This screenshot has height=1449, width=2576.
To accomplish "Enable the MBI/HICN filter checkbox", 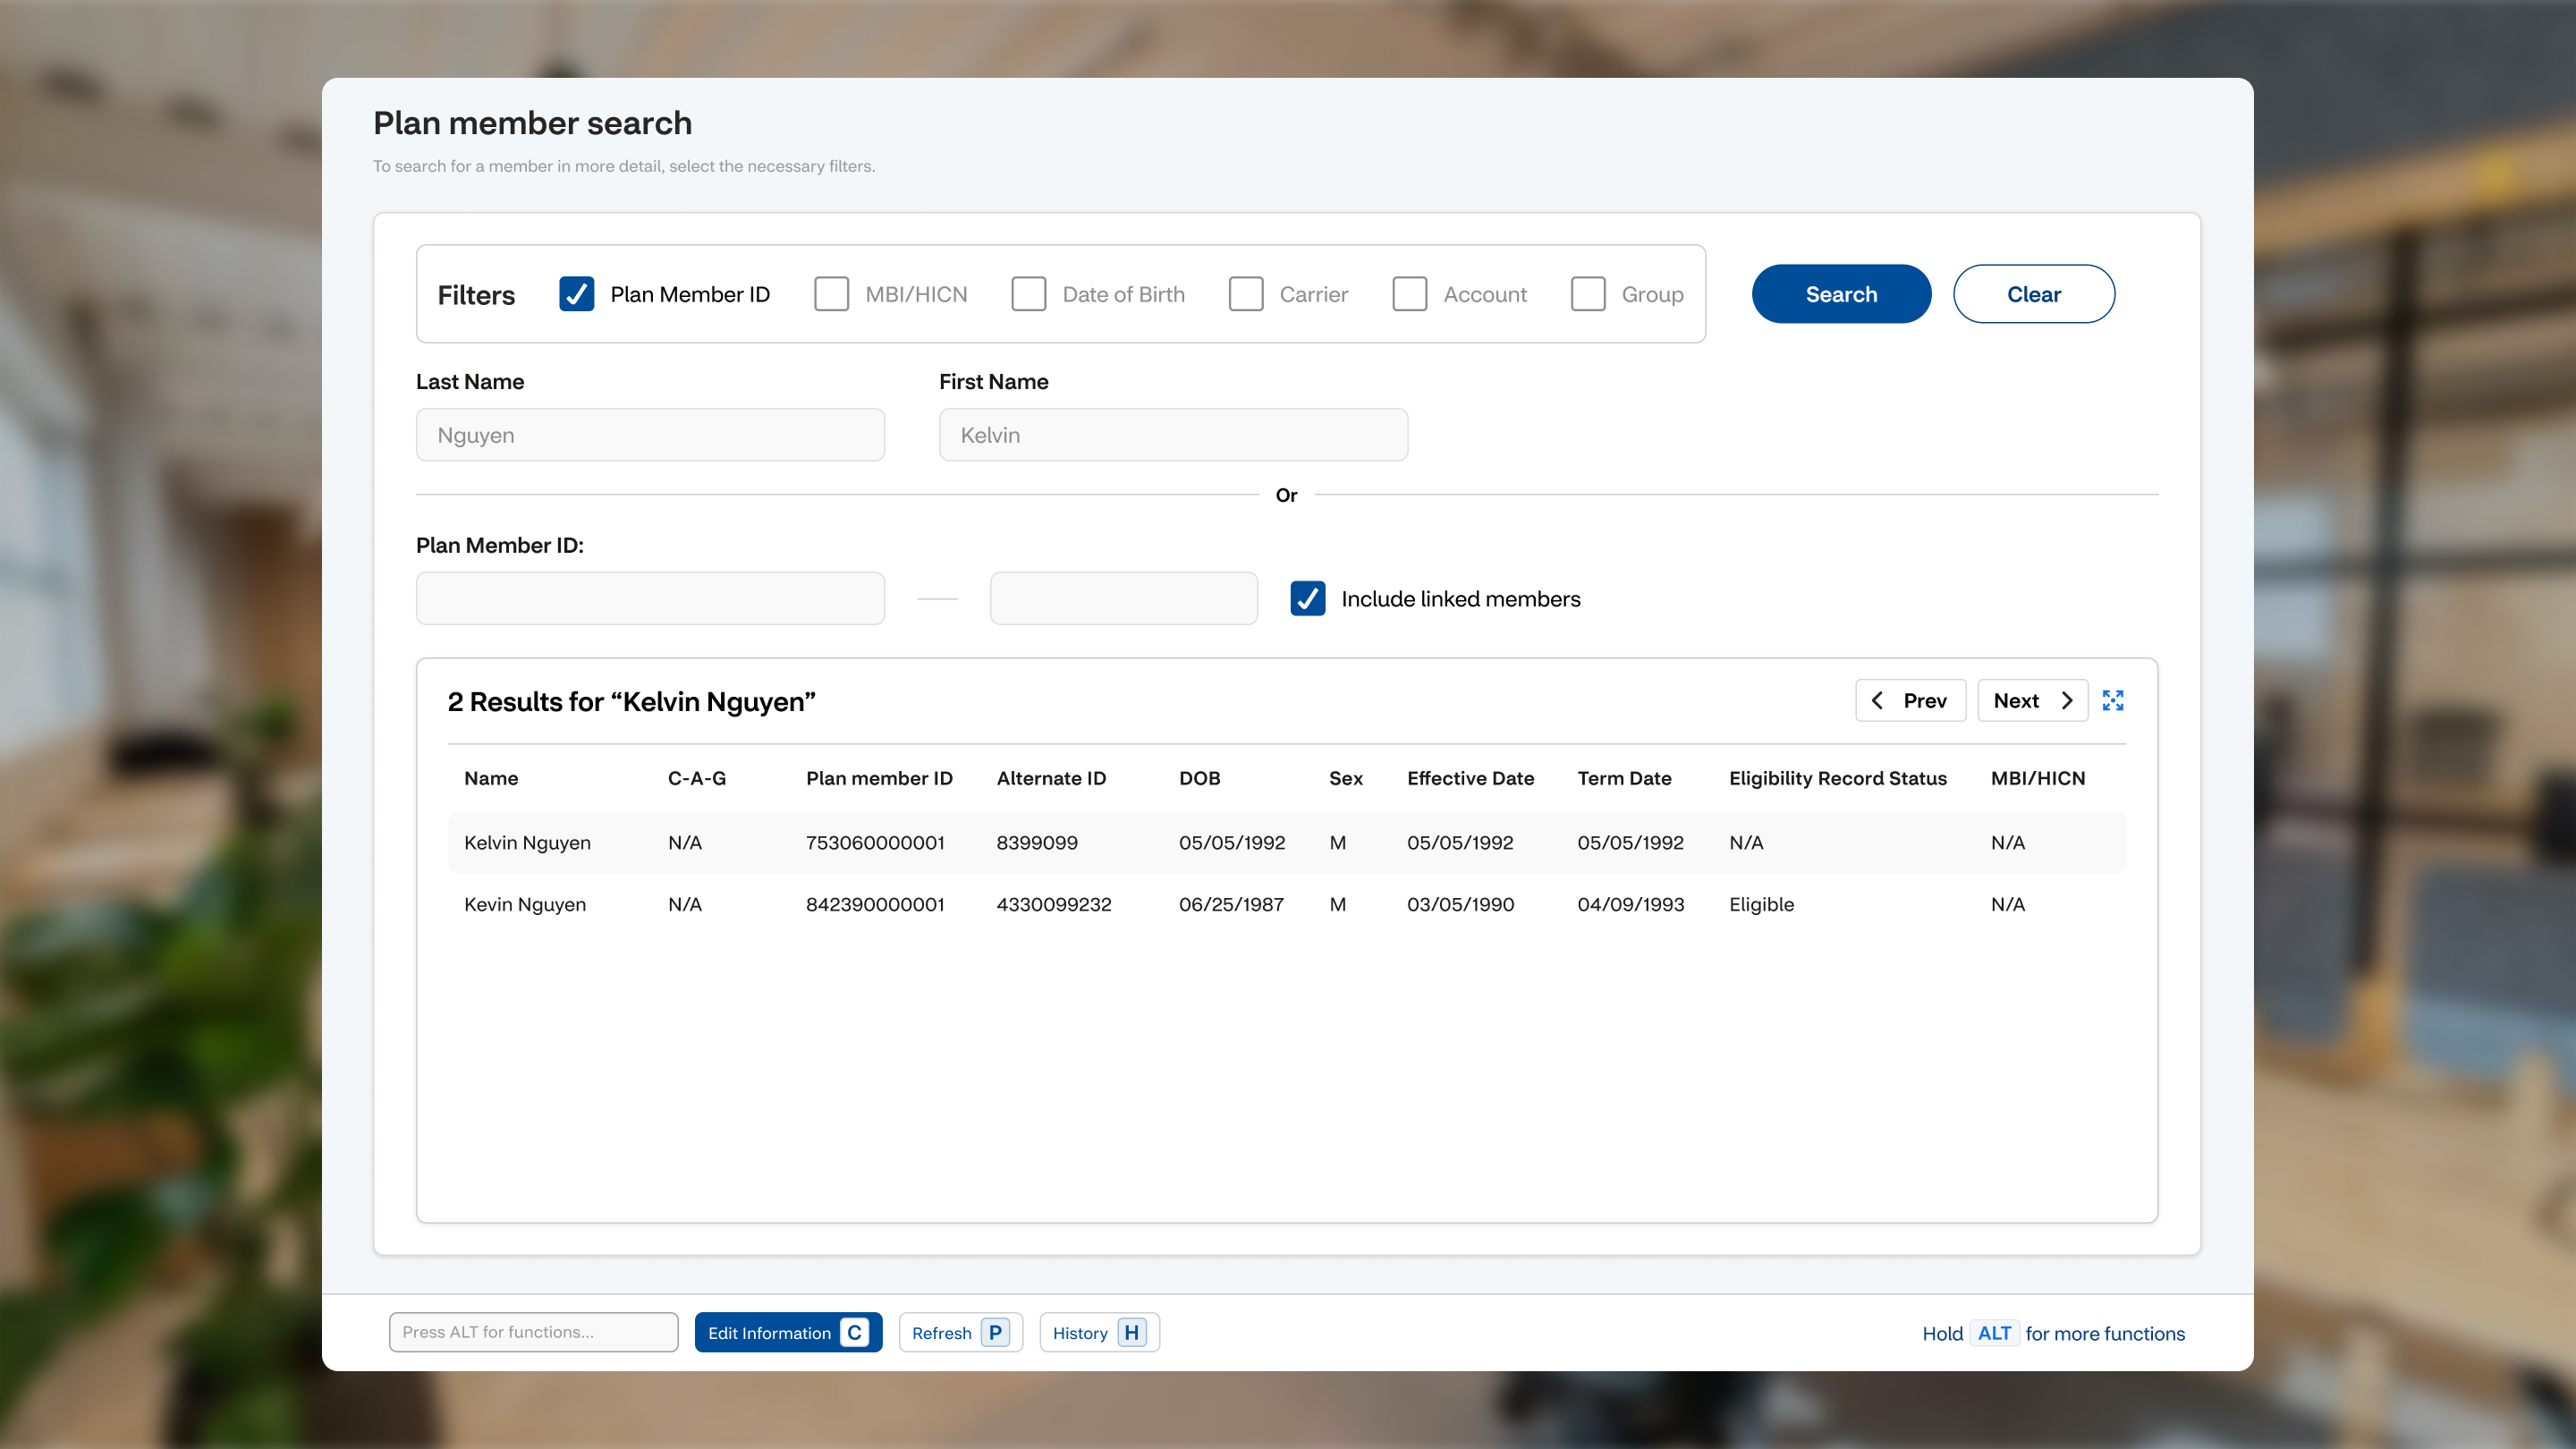I will [x=831, y=294].
